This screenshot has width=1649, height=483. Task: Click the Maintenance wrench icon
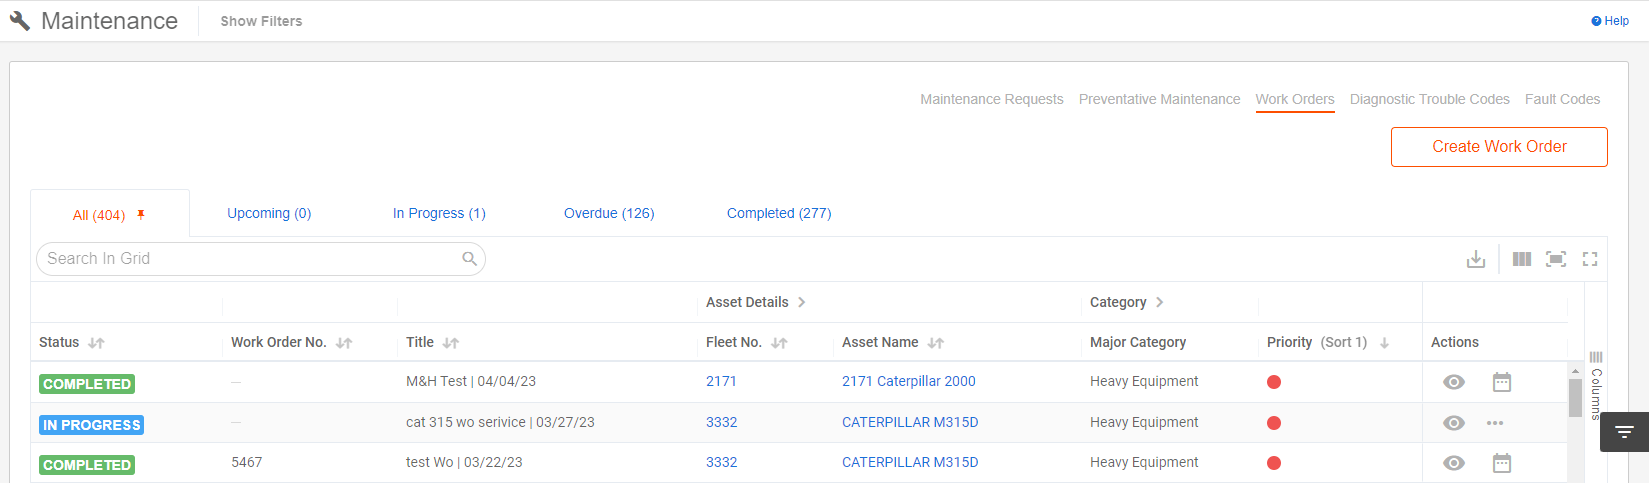(x=20, y=21)
